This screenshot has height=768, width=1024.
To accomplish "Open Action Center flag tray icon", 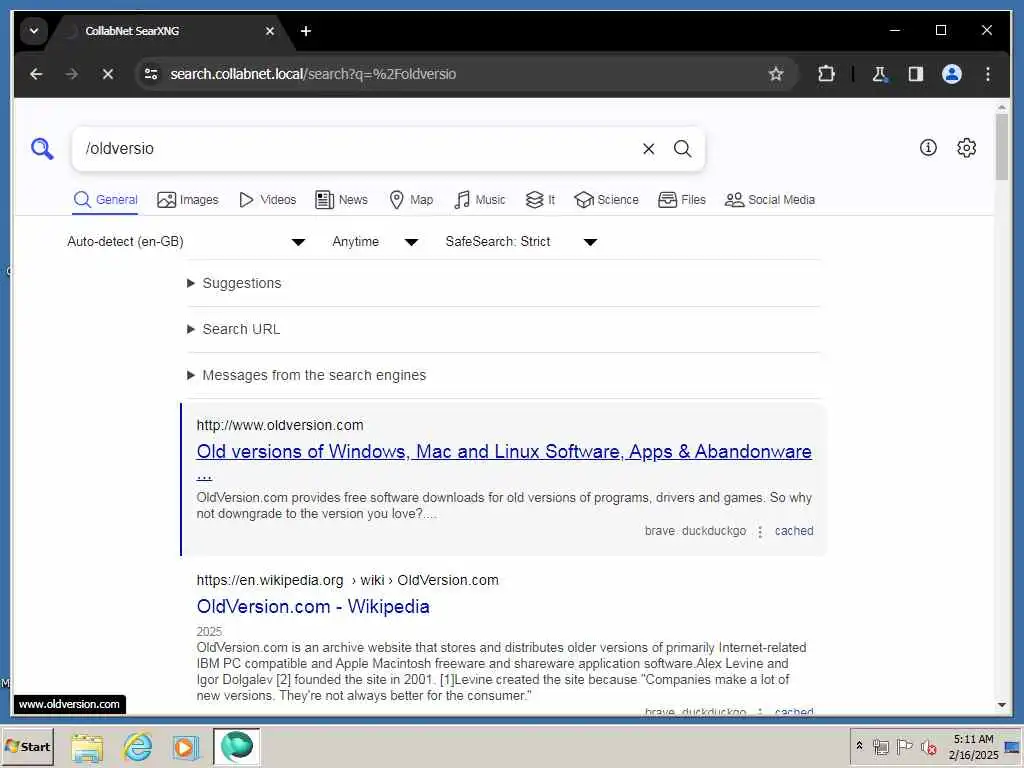I will click(904, 746).
